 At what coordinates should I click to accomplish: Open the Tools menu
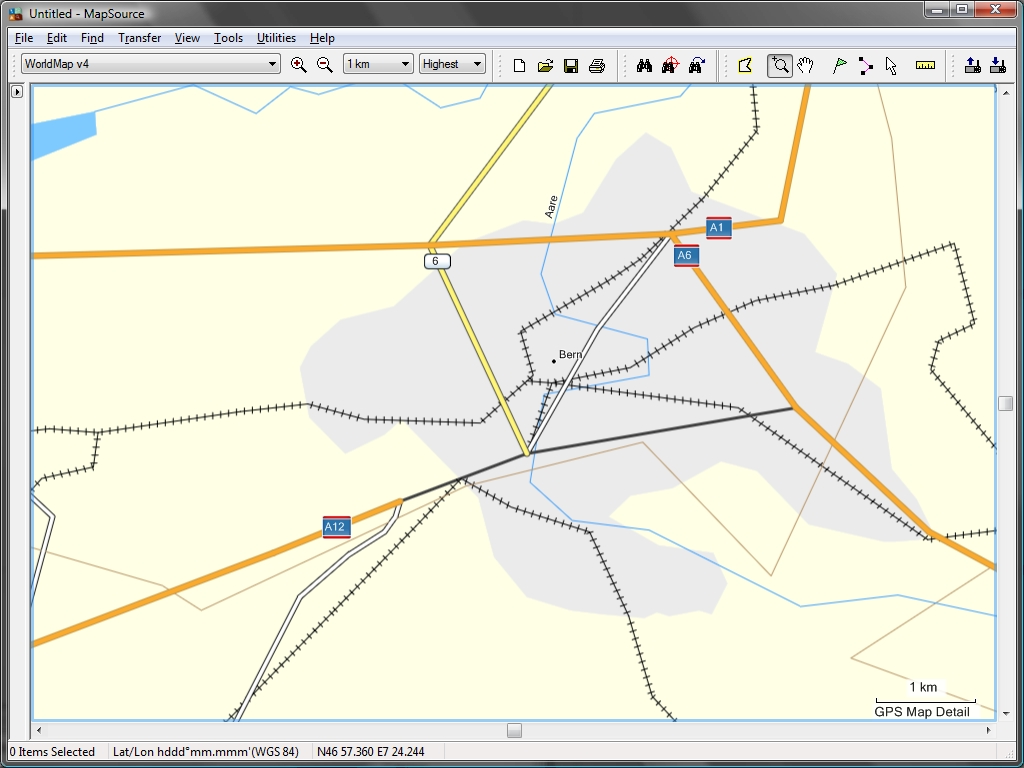click(x=228, y=38)
